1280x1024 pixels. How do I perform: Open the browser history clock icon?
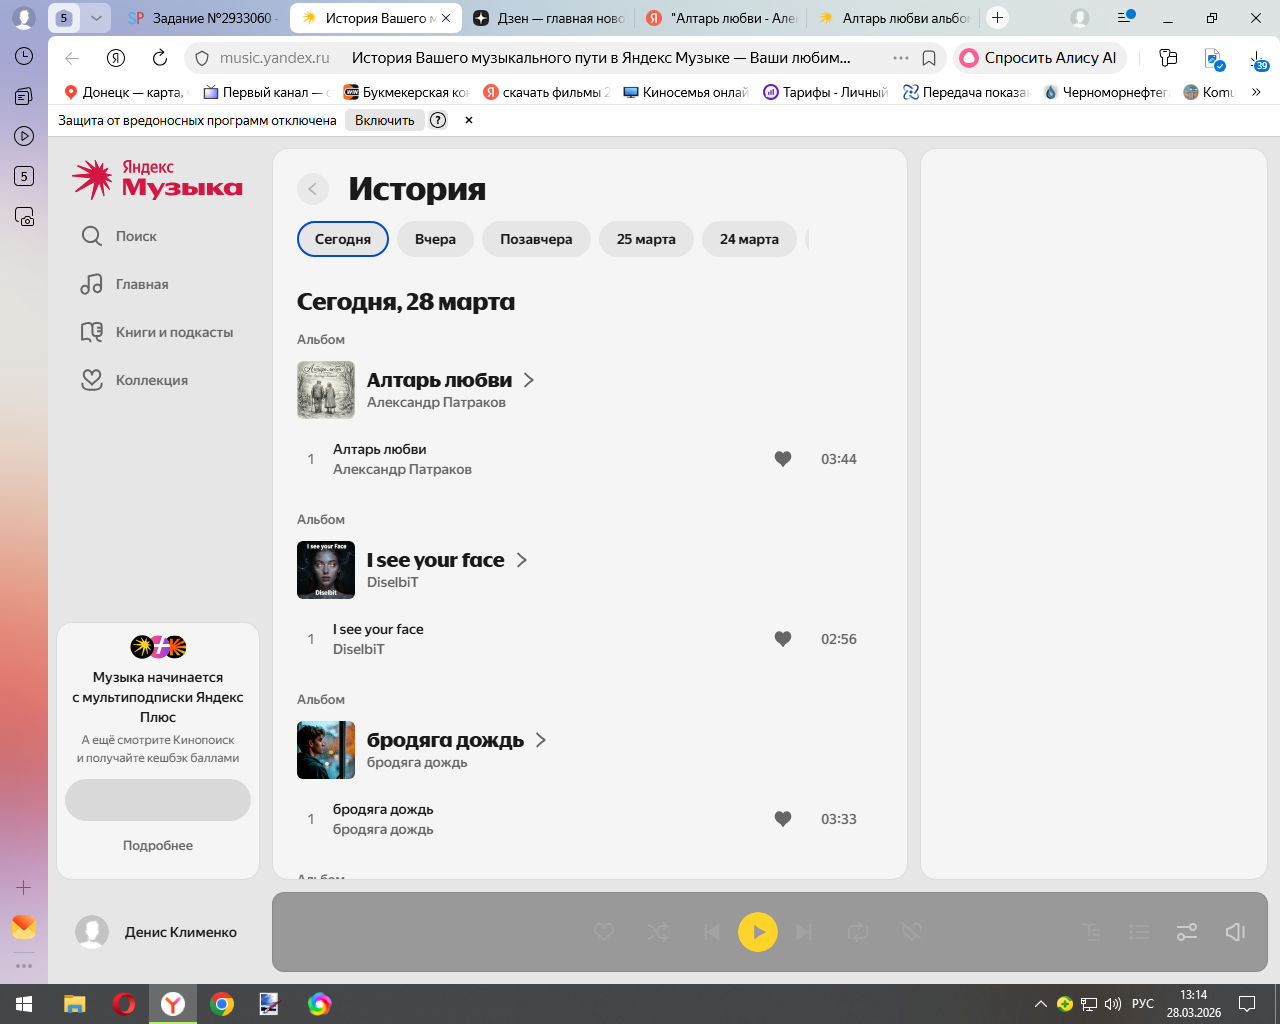pos(24,56)
